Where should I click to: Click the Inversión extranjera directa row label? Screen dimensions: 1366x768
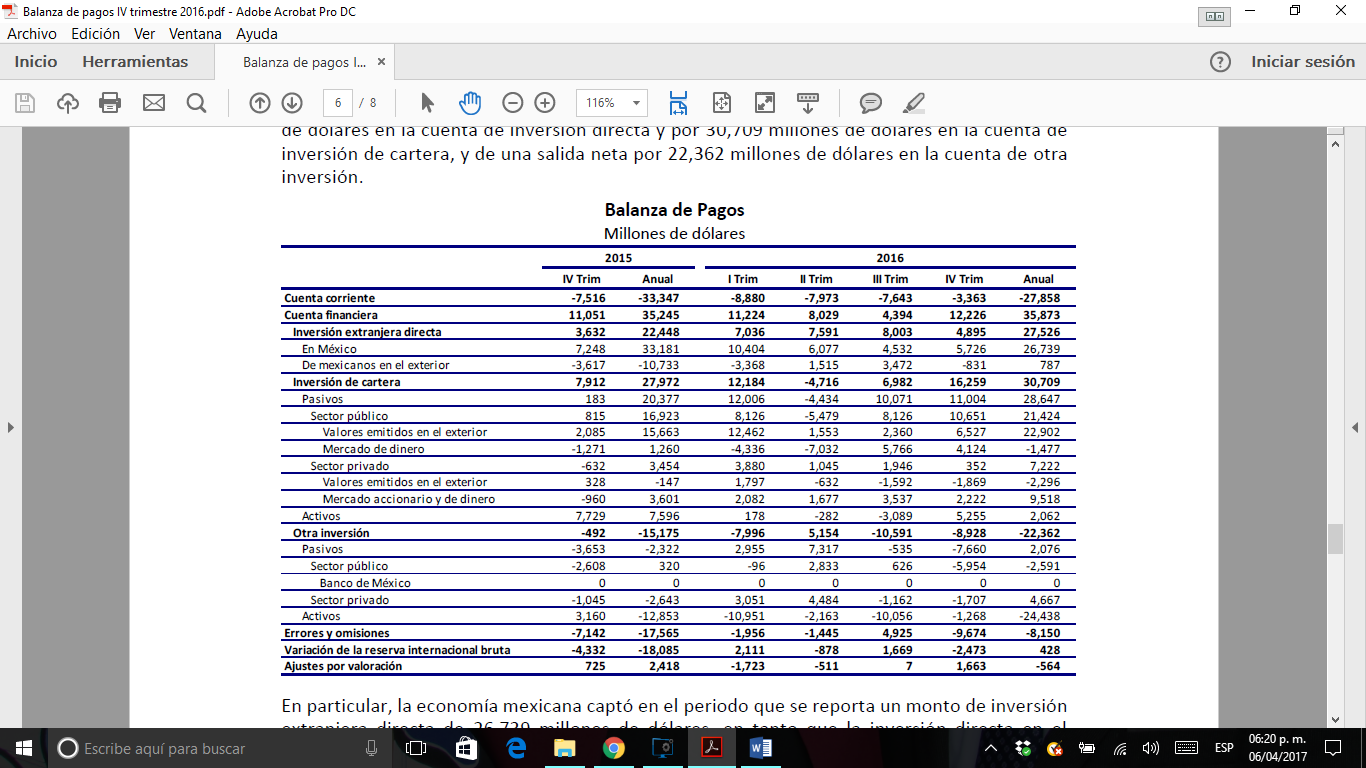point(367,332)
